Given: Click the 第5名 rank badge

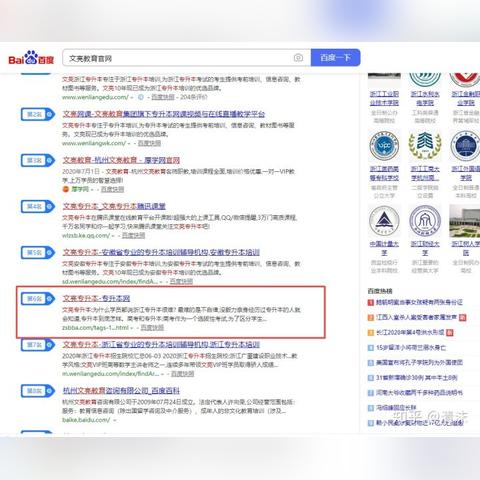Looking at the screenshot, I should point(37,252).
